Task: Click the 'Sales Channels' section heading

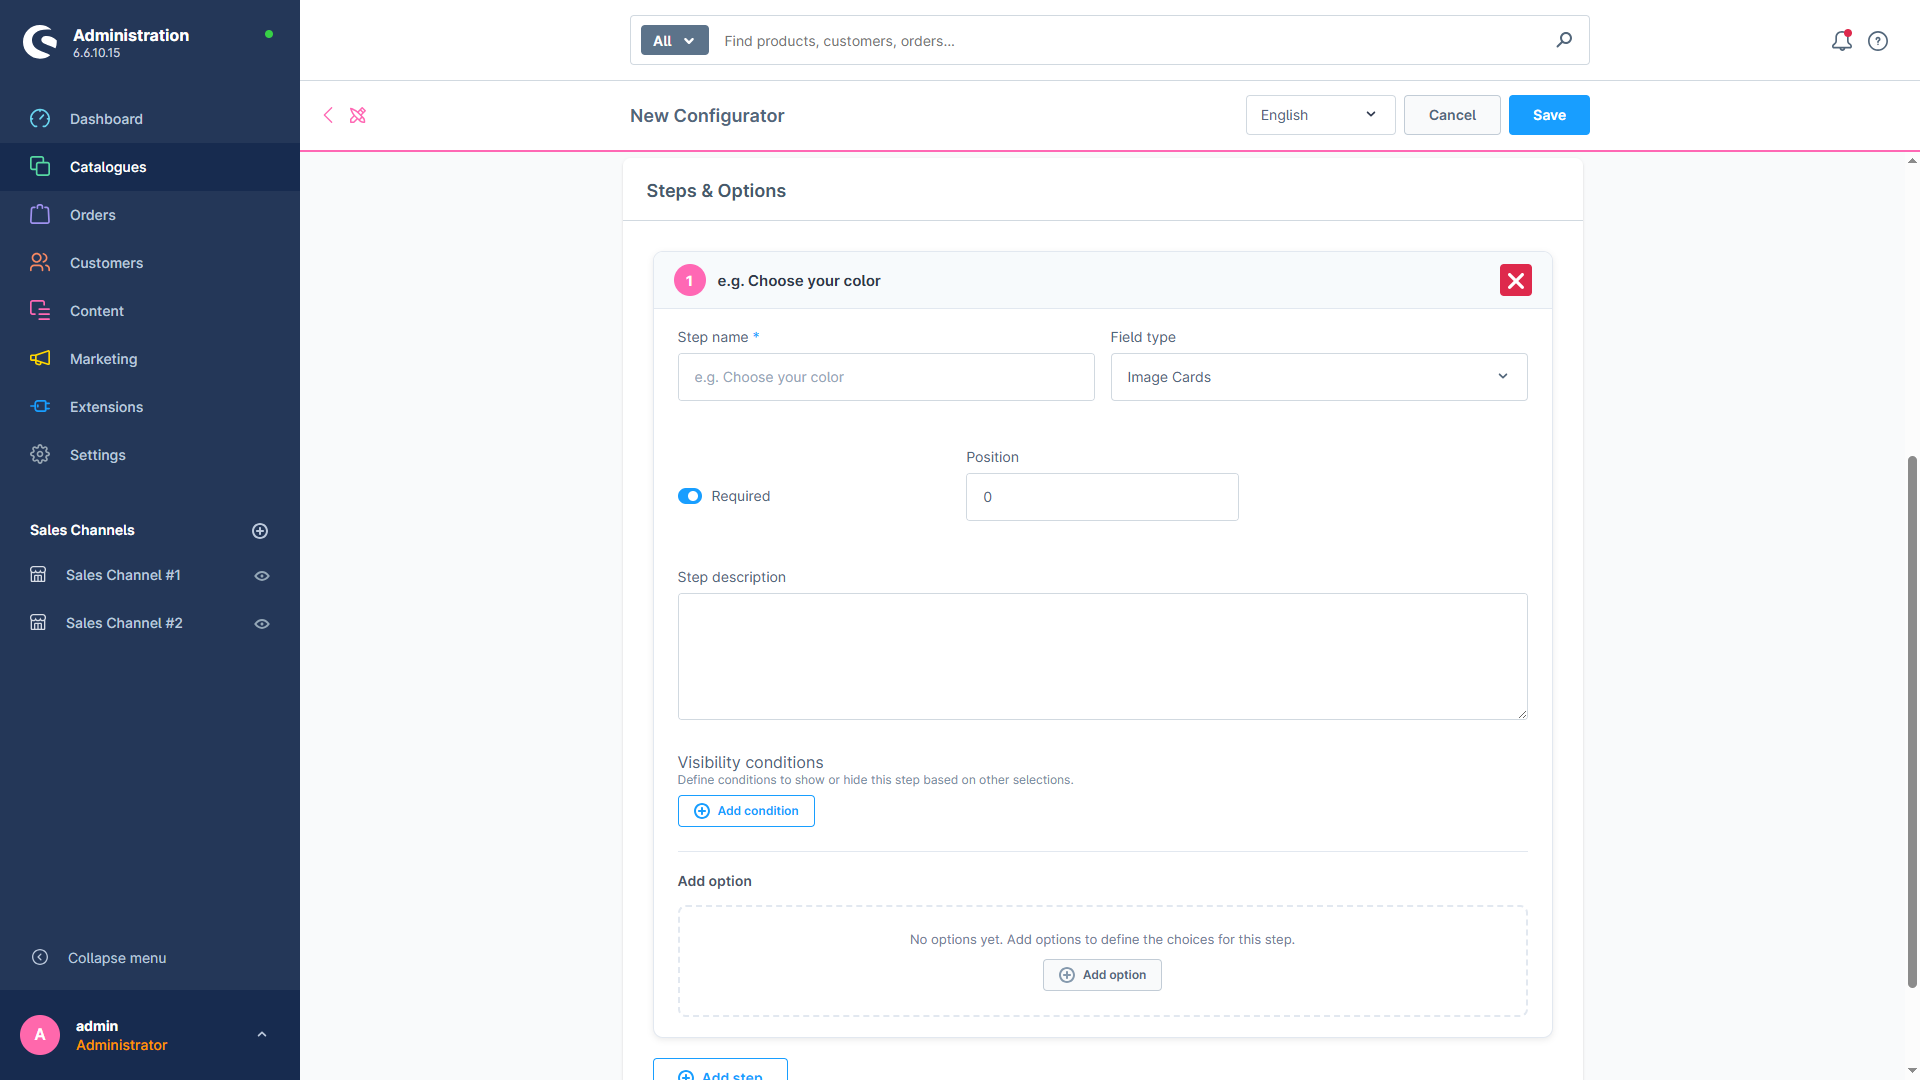Action: tap(82, 530)
